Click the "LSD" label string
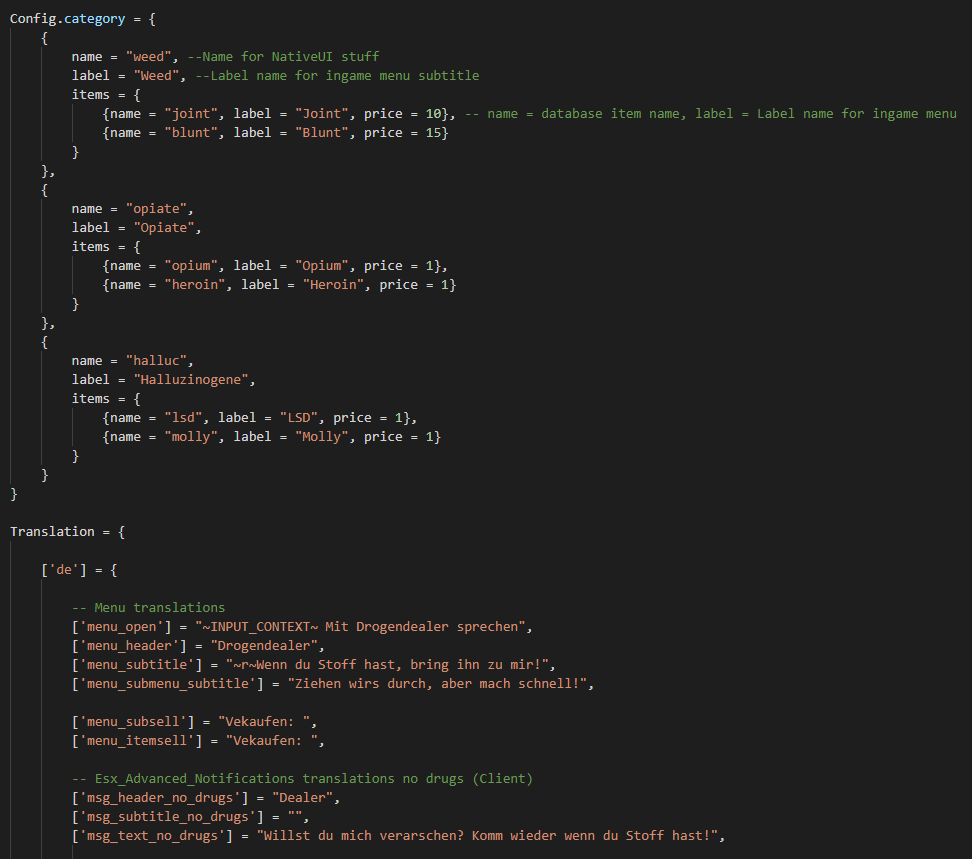 [x=298, y=418]
